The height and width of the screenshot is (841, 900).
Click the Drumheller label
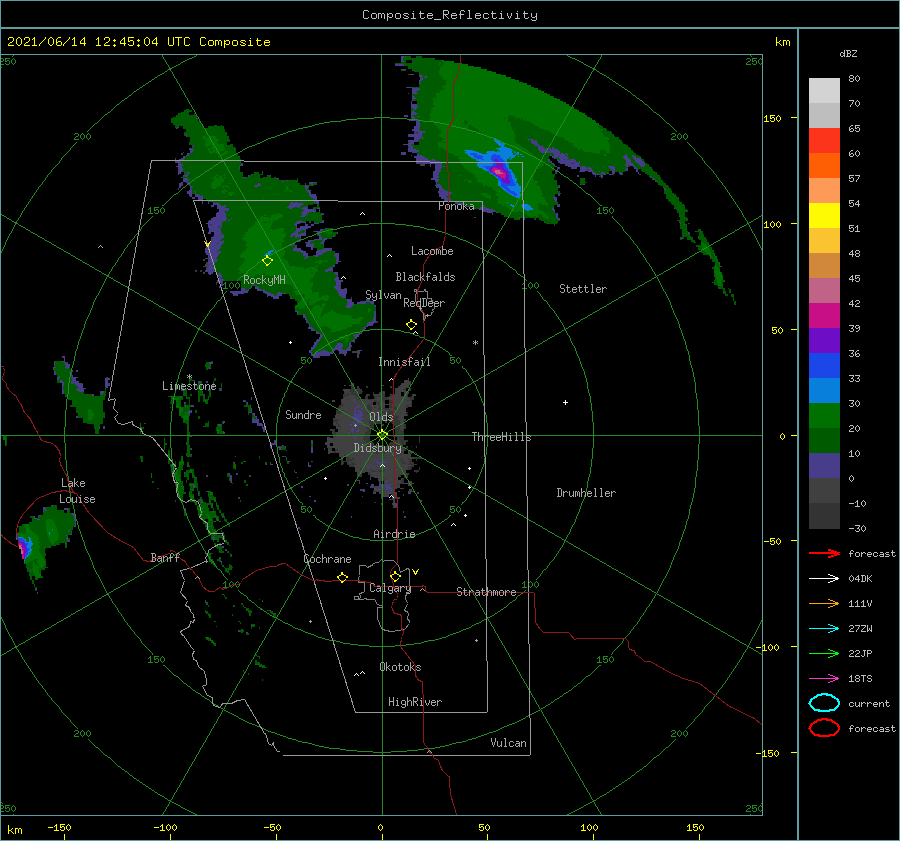click(x=586, y=493)
